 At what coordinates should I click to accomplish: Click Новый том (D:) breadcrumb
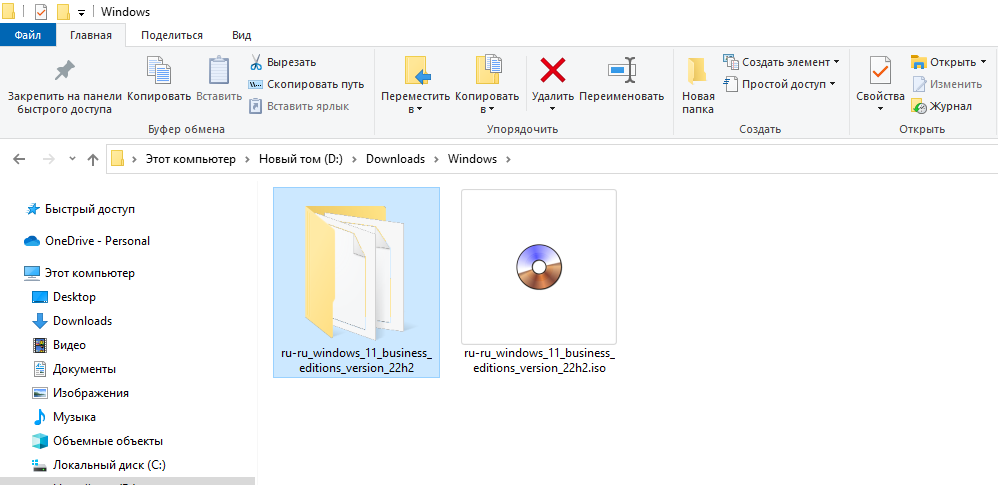point(300,159)
